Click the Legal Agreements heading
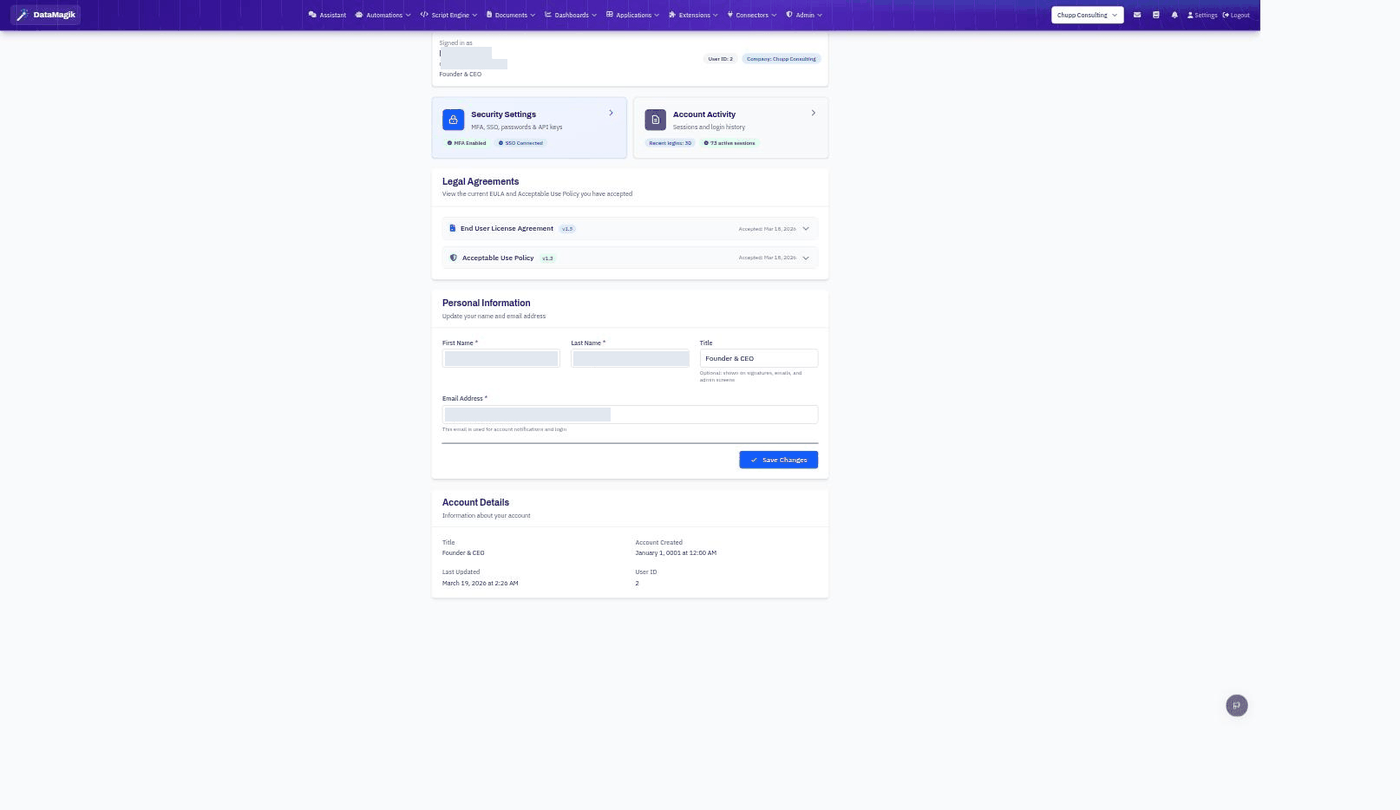The height and width of the screenshot is (810, 1400). pos(480,182)
